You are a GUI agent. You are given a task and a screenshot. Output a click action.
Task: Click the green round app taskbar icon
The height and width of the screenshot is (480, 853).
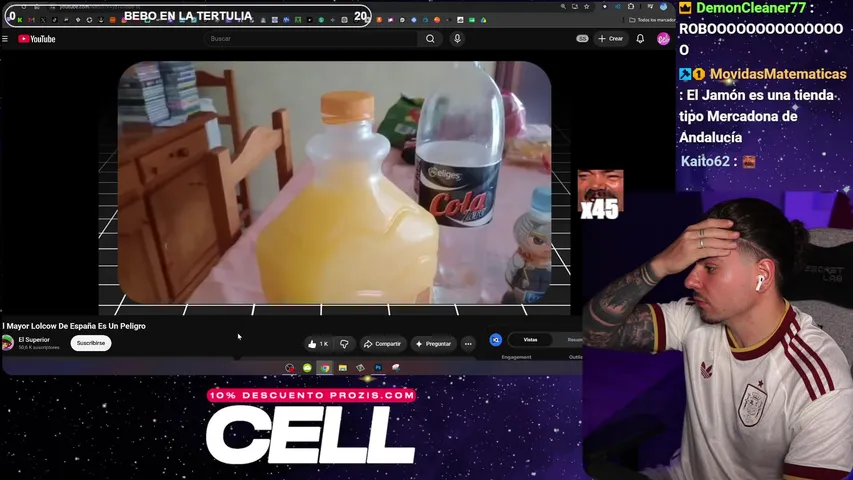(307, 368)
